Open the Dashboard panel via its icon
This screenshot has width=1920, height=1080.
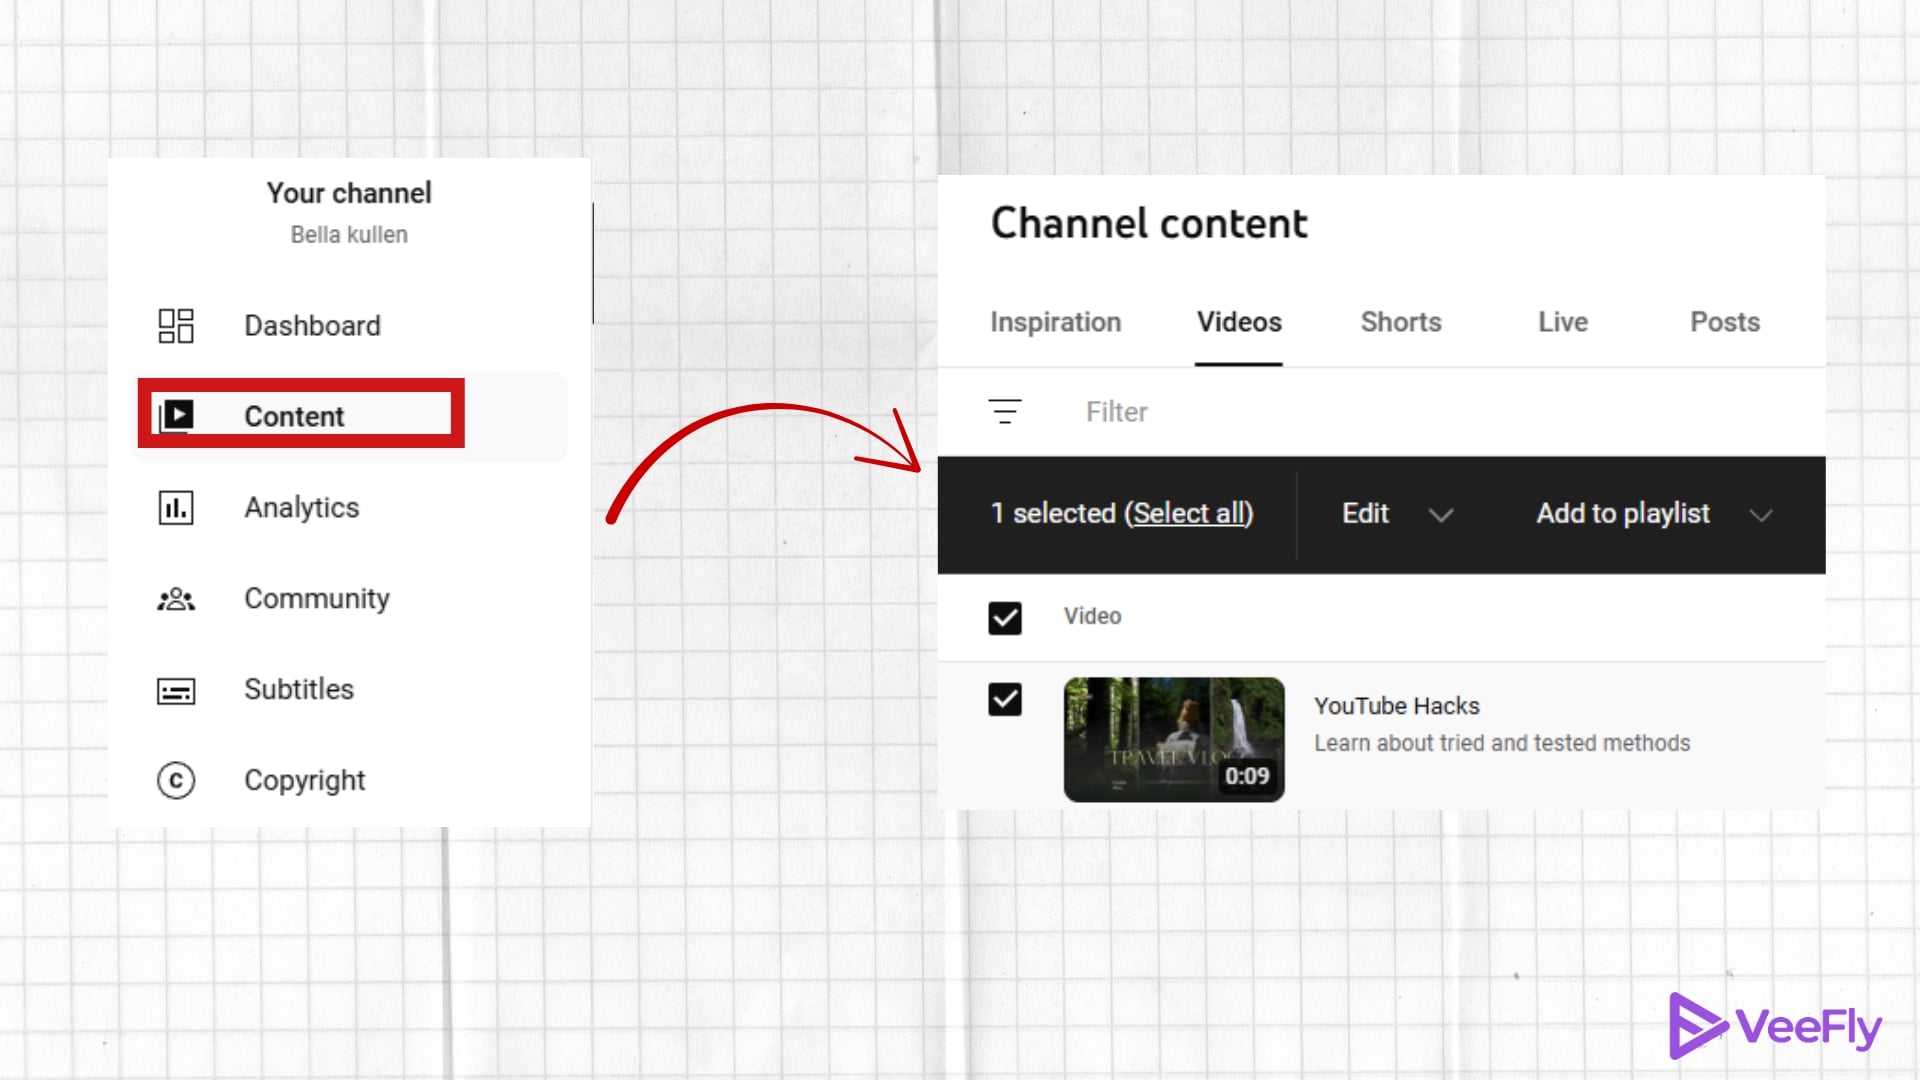tap(175, 325)
